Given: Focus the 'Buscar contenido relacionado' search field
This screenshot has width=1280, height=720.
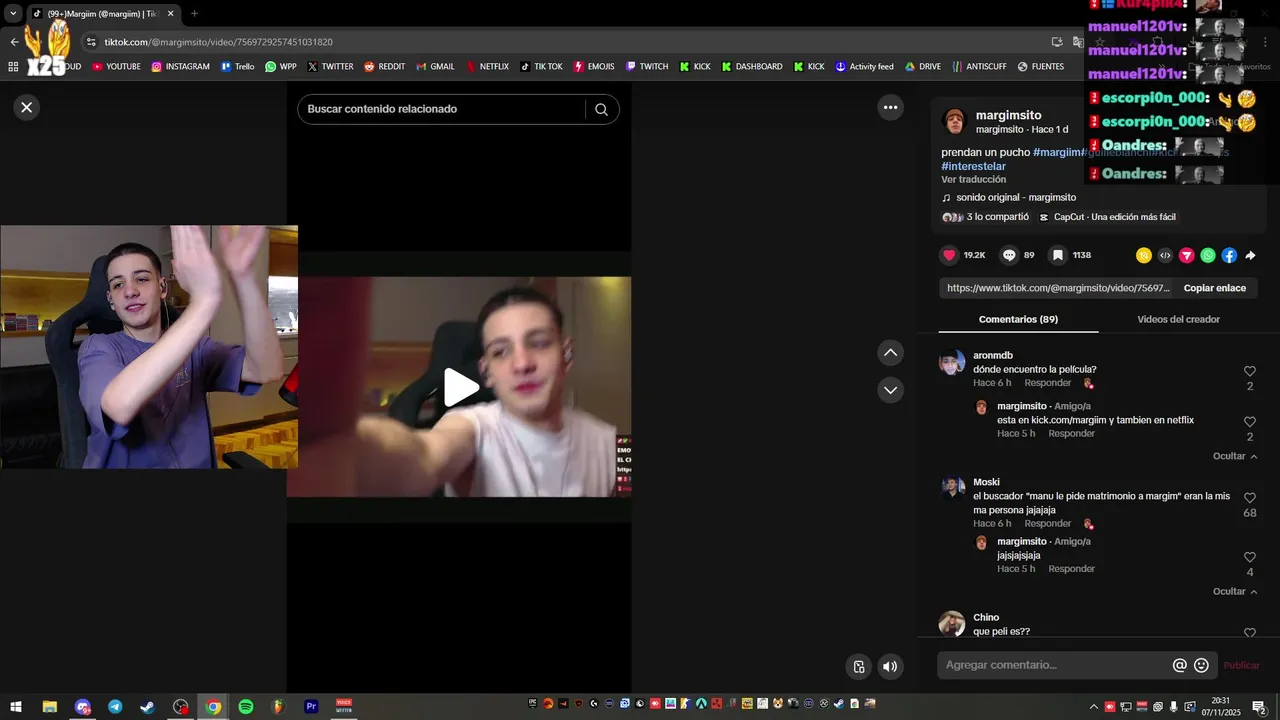Looking at the screenshot, I should (x=440, y=109).
